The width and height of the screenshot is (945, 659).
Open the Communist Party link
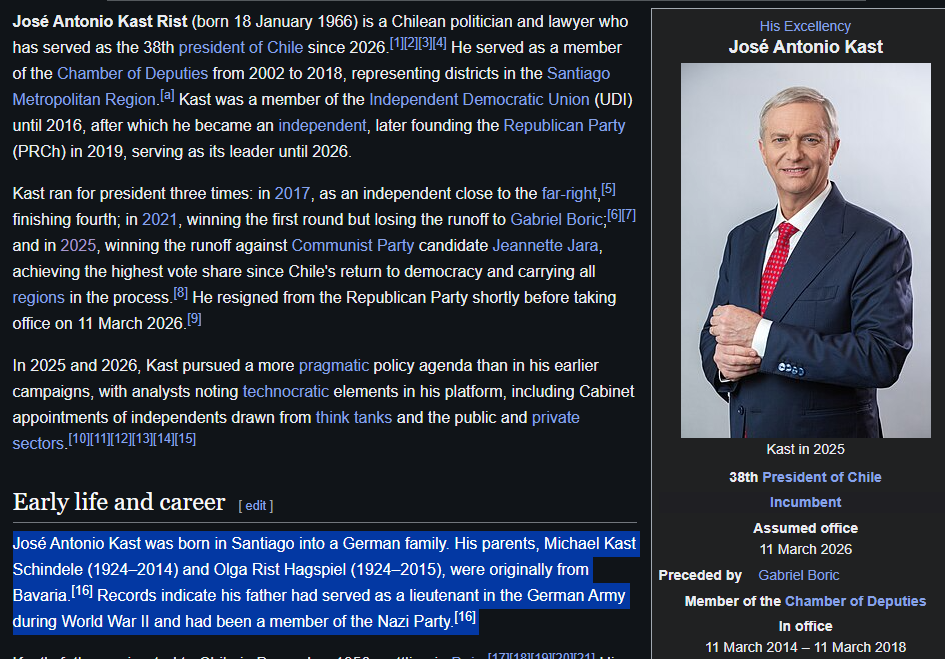pos(353,245)
